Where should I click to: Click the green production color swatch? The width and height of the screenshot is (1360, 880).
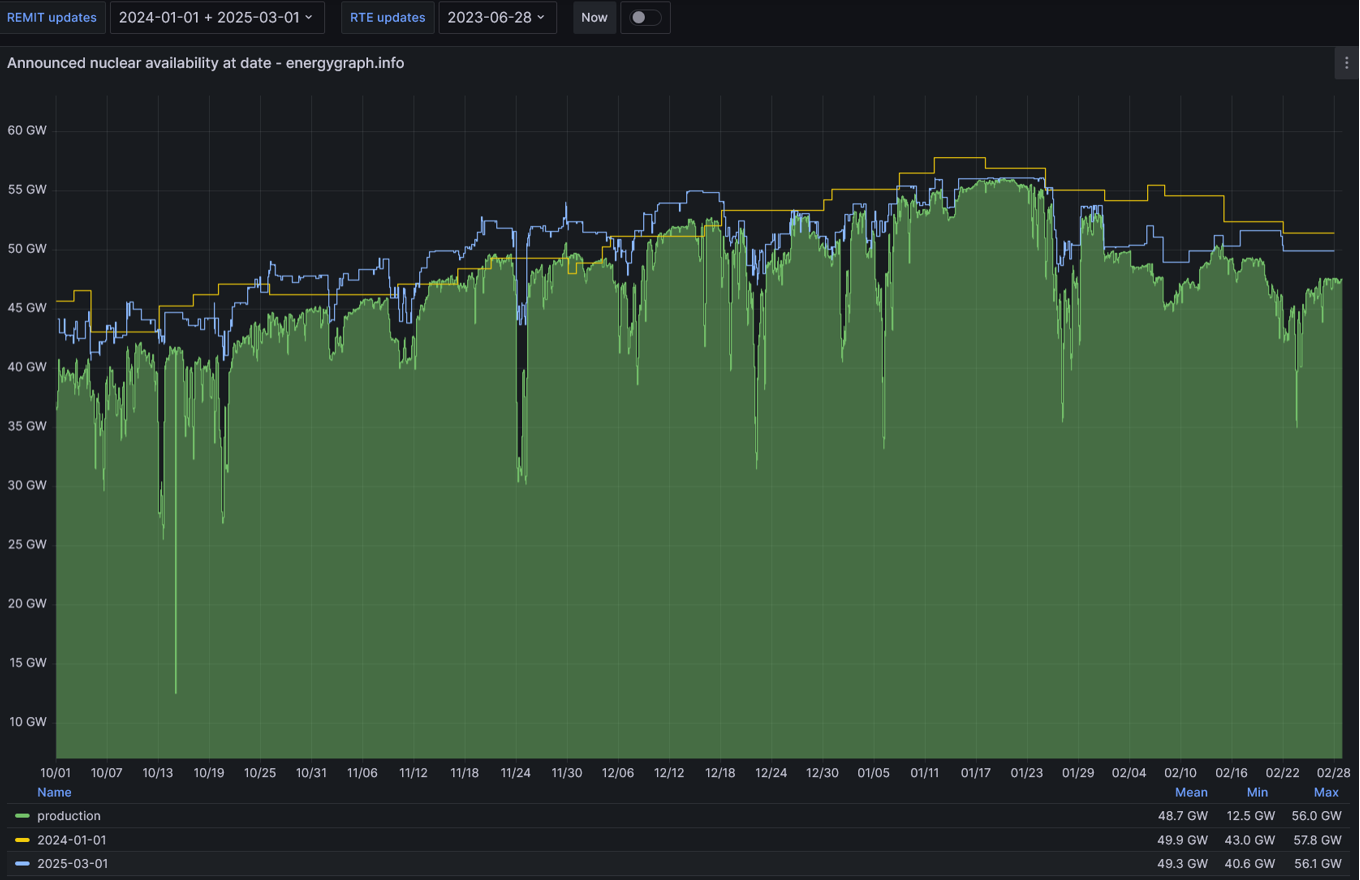tap(22, 816)
